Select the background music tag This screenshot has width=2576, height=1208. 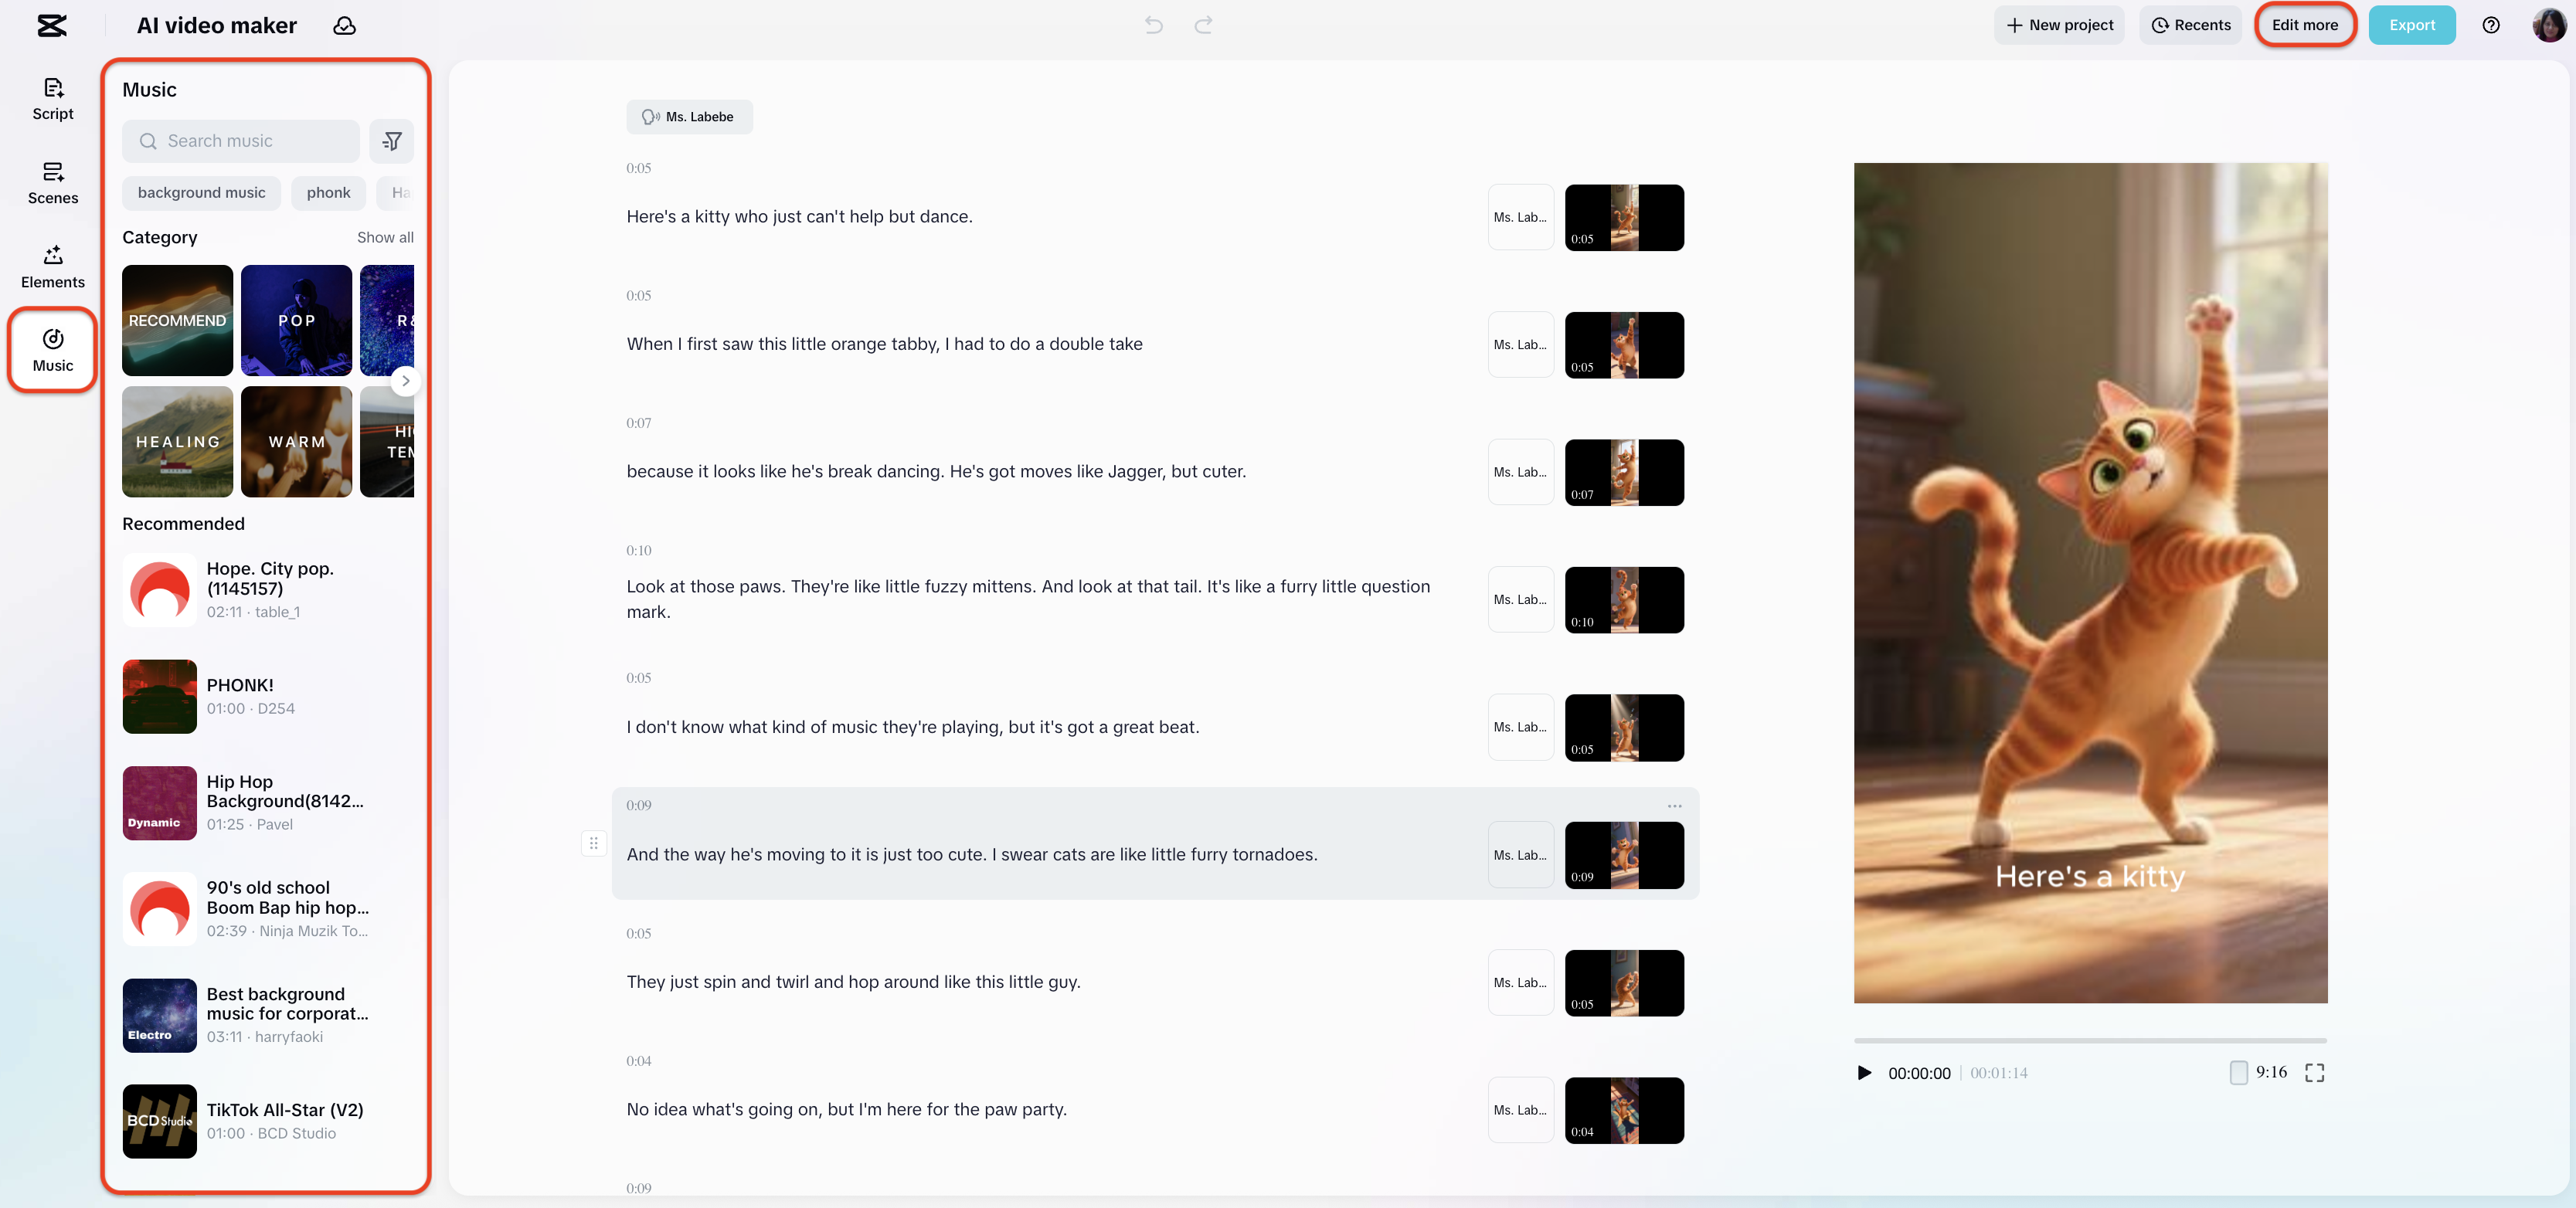click(x=201, y=193)
